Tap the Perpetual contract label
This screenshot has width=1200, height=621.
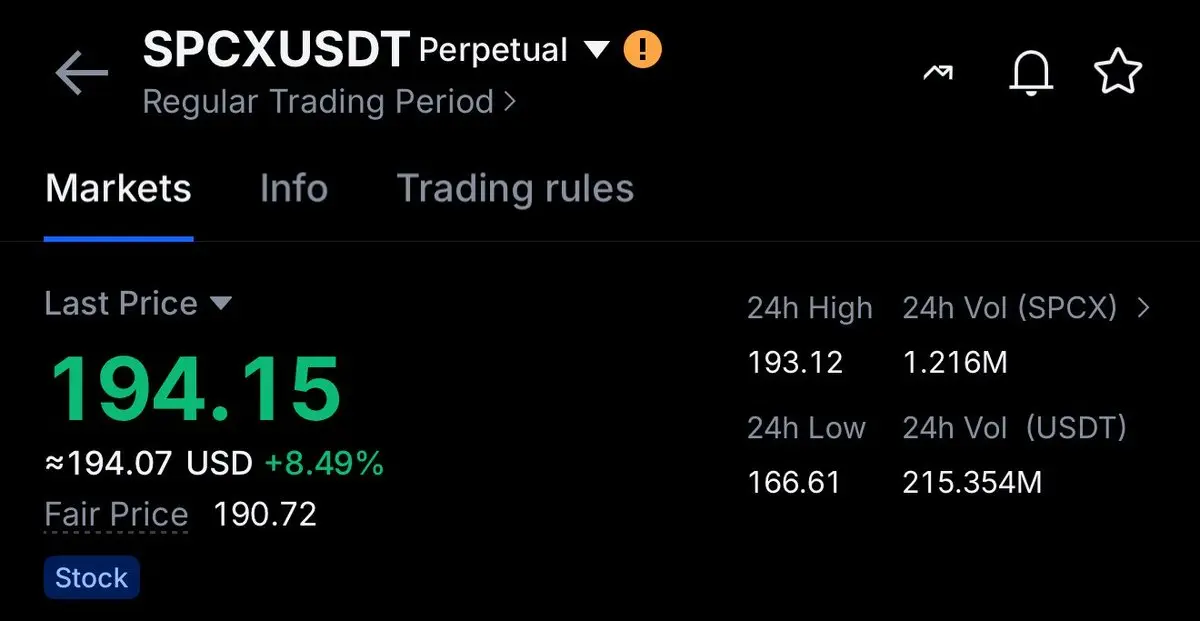[493, 50]
